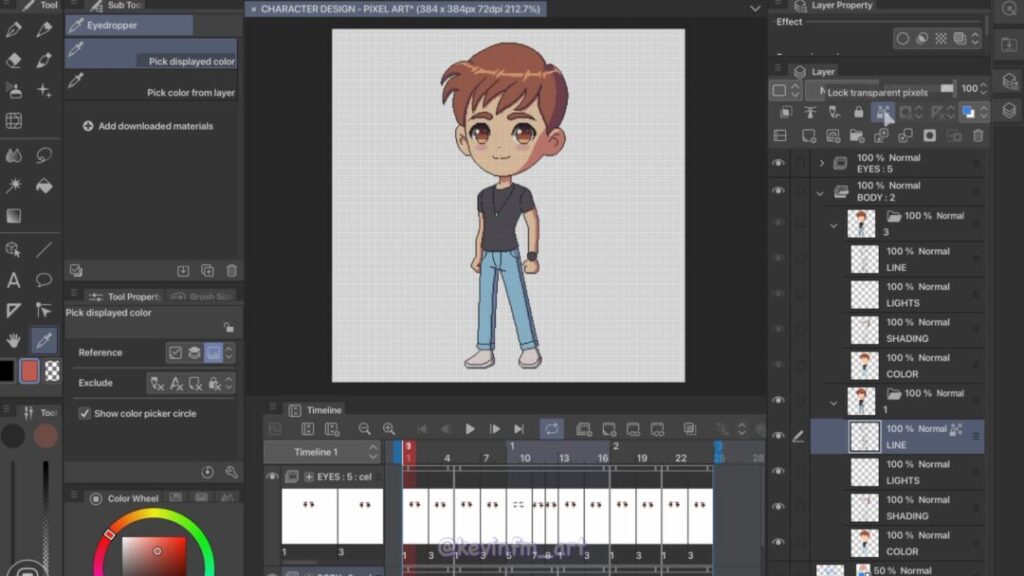Open the Timeline 1 dropdown
The width and height of the screenshot is (1024, 576).
point(373,452)
